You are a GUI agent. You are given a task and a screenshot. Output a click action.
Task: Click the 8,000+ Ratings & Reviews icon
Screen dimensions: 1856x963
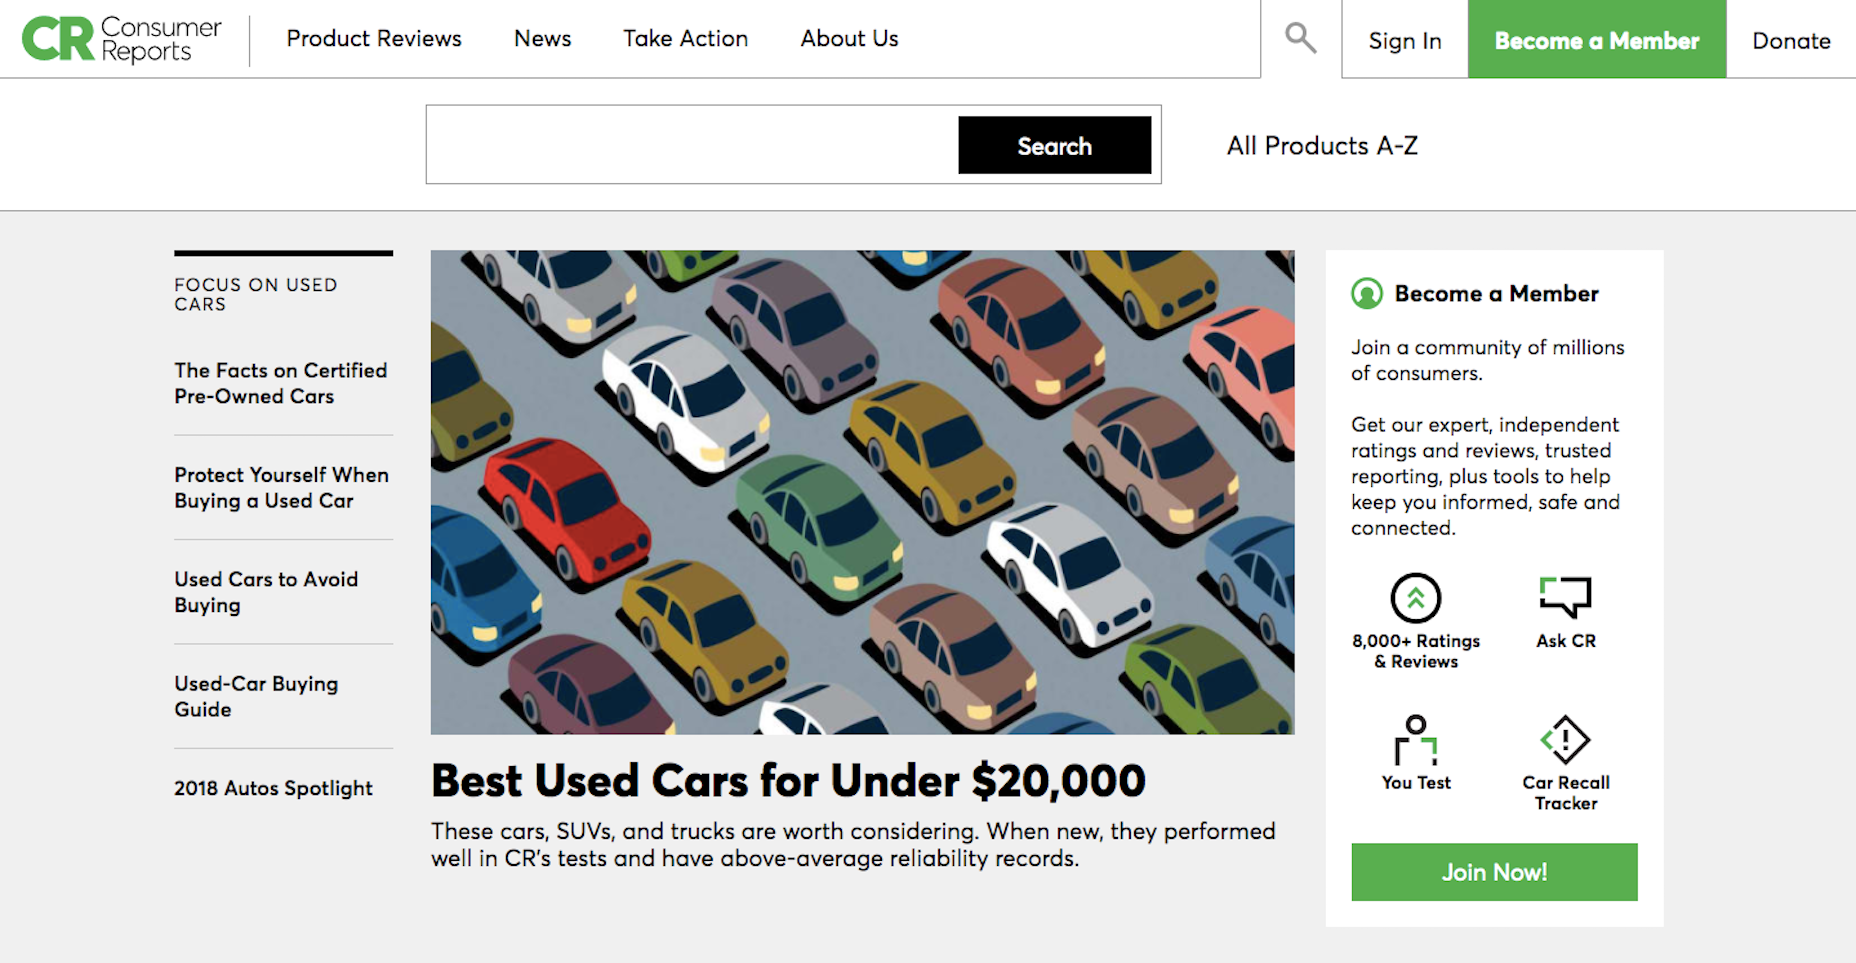1416,598
